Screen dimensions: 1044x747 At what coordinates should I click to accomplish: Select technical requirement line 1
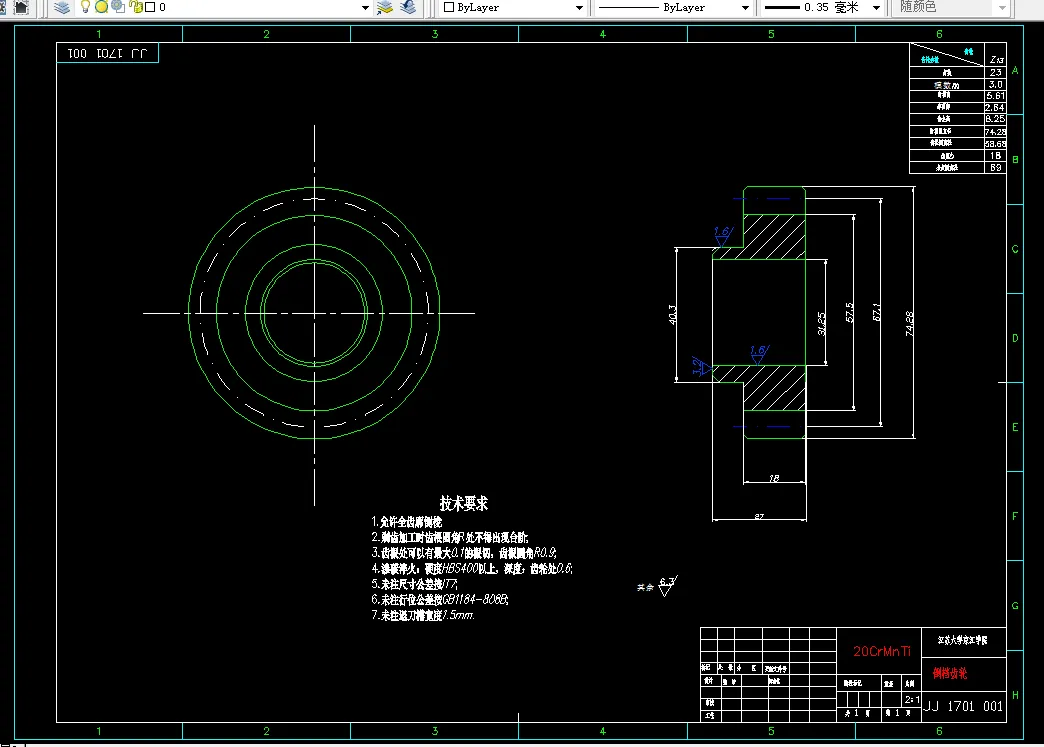407,522
